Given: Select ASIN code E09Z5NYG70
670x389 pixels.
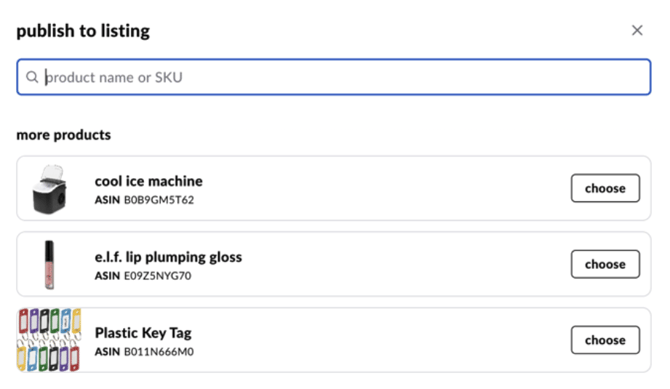Looking at the screenshot, I should [157, 276].
